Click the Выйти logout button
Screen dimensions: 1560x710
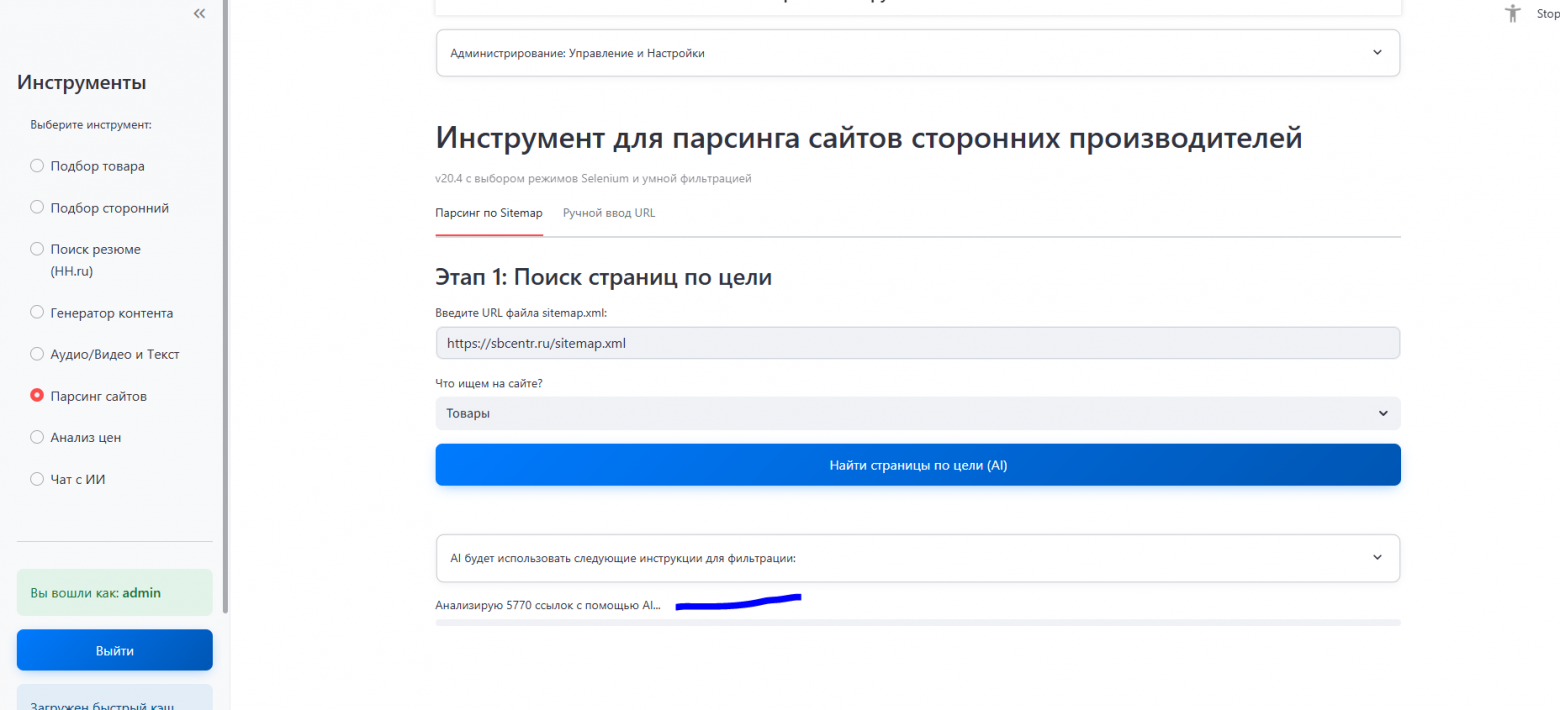(x=114, y=650)
